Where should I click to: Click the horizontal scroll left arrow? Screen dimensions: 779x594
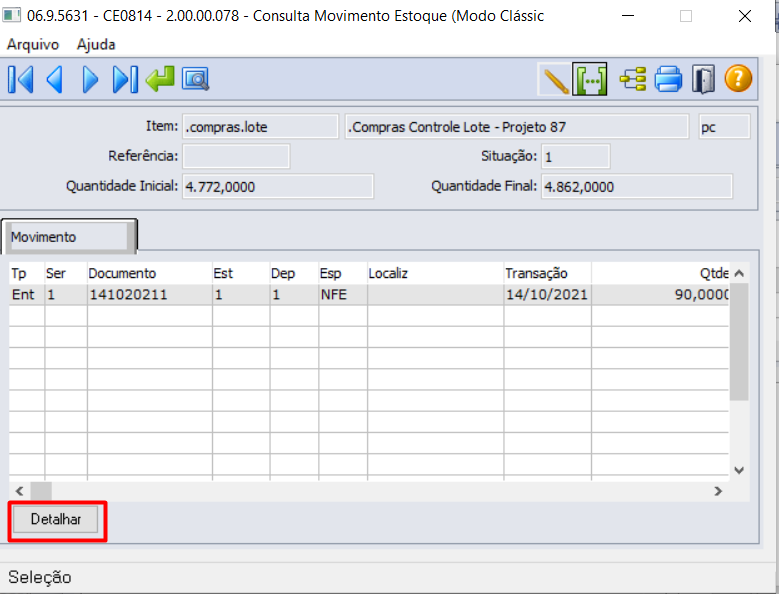click(x=19, y=491)
